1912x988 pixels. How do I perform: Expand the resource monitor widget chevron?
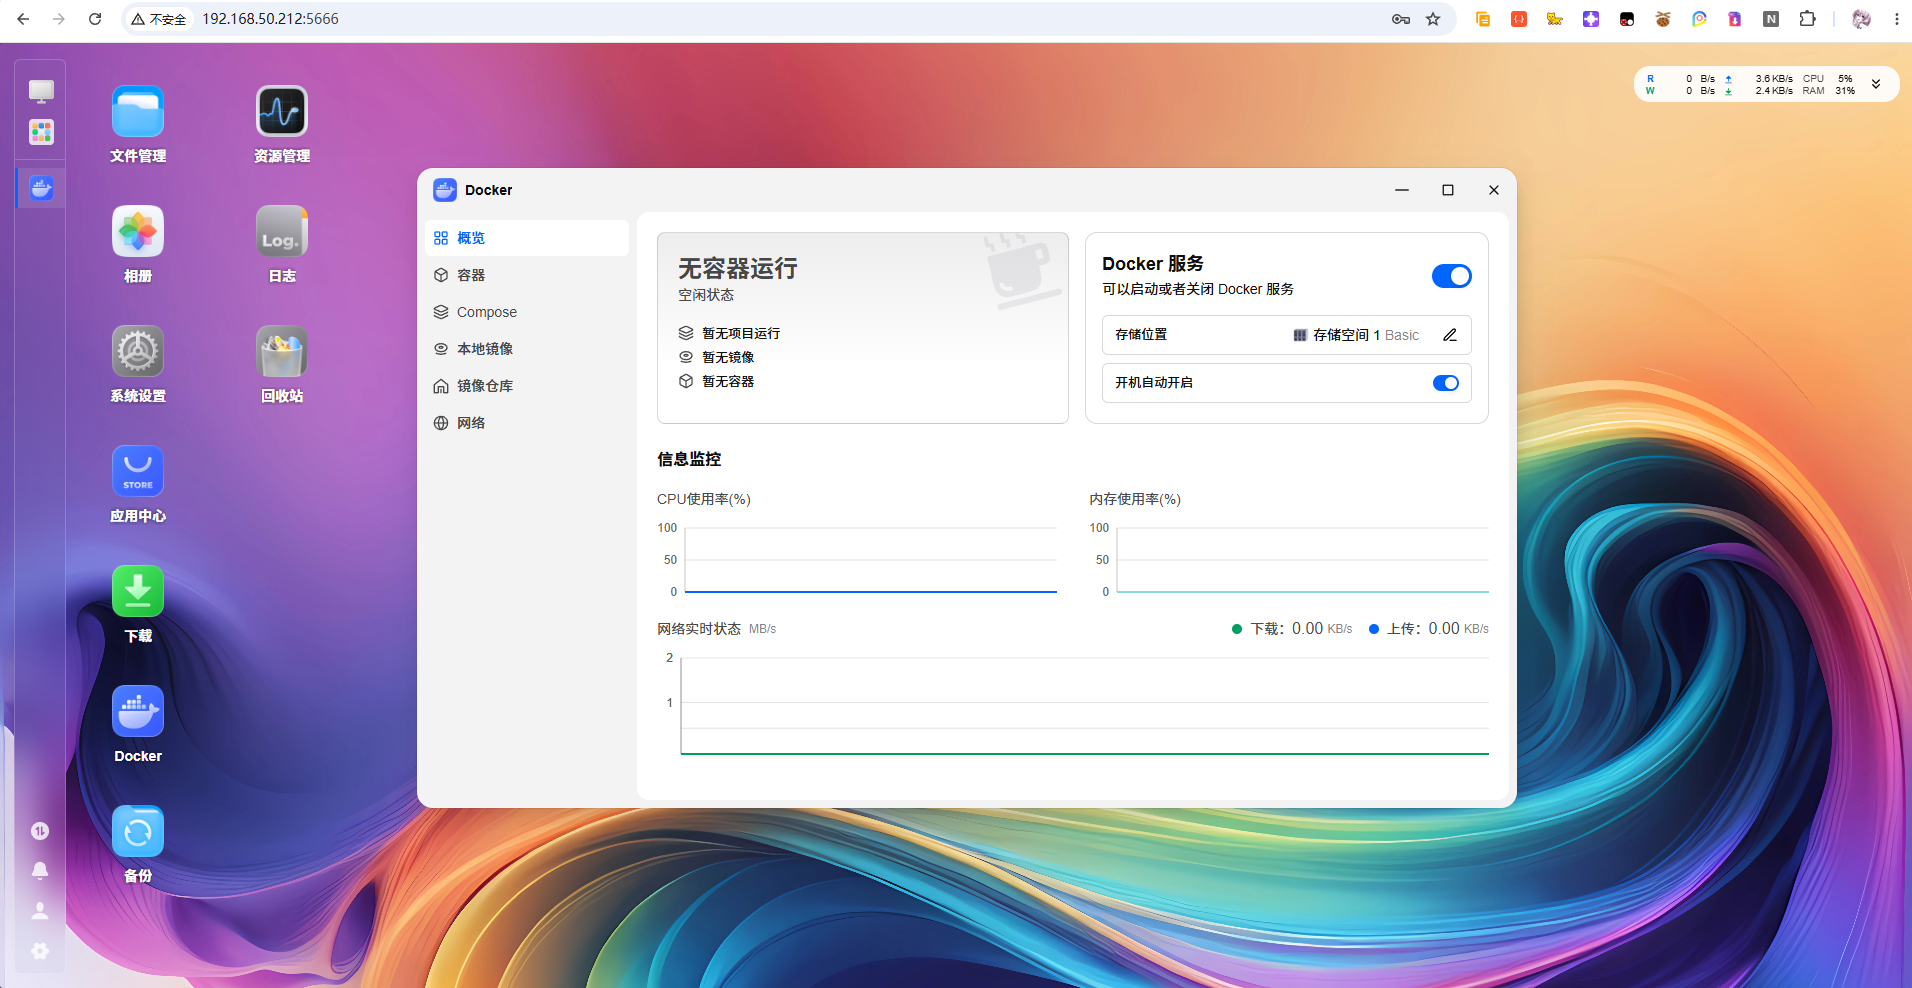click(1876, 84)
